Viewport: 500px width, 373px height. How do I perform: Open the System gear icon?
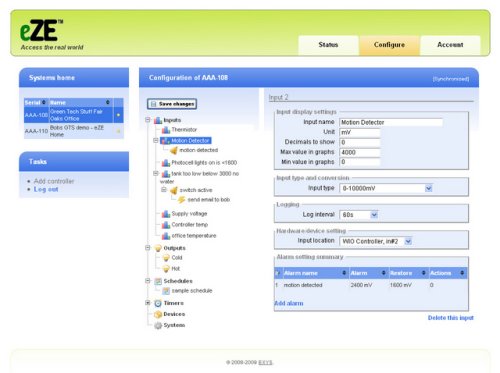158,325
